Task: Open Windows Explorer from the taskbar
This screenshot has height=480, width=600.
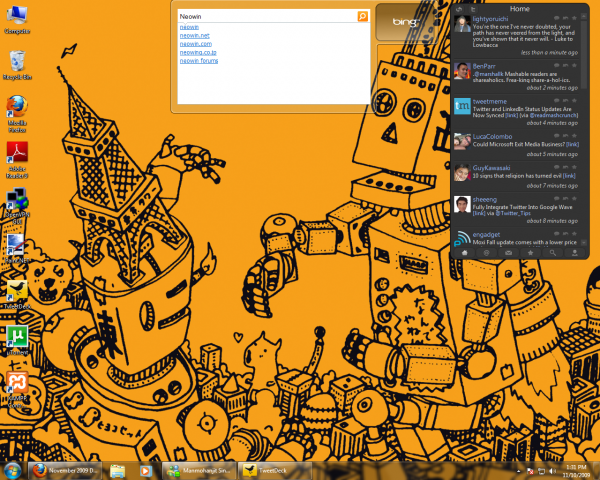Action: click(x=117, y=471)
